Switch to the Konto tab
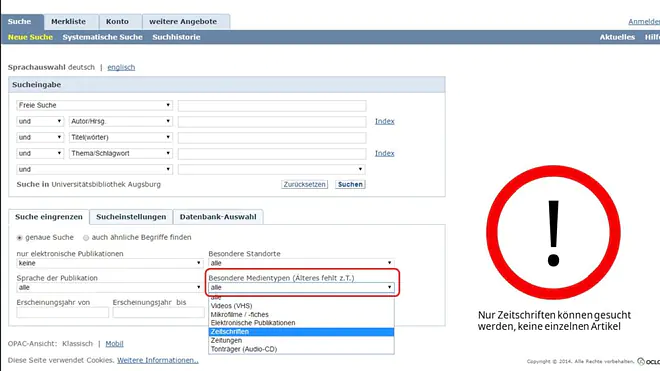This screenshot has height=371, width=660. click(117, 21)
